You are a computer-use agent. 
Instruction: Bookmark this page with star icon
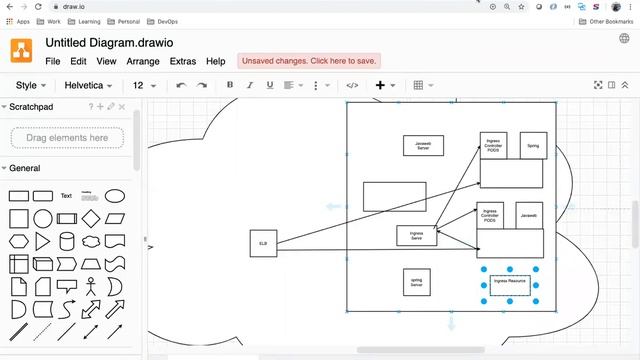(x=521, y=7)
